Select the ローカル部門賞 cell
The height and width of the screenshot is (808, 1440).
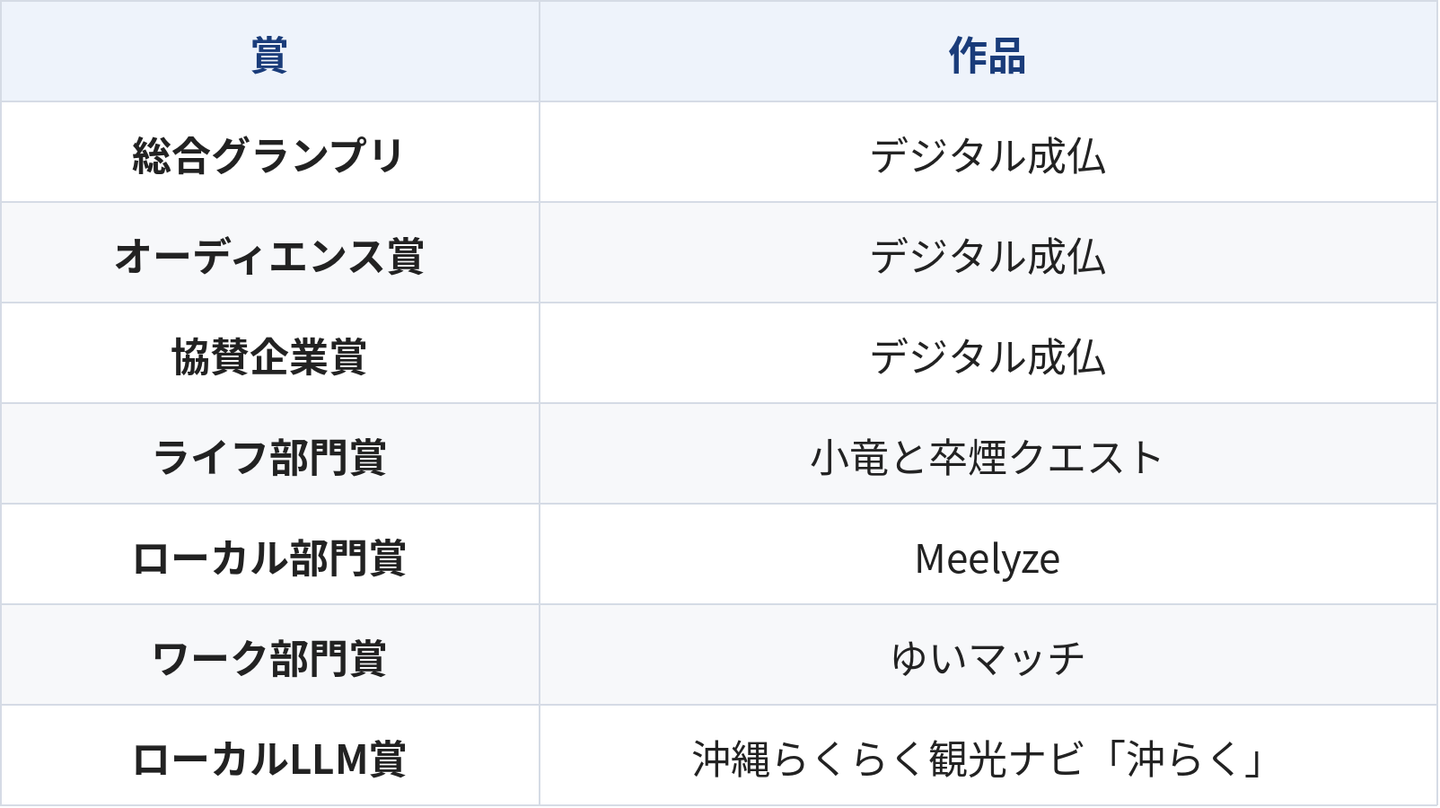point(270,555)
